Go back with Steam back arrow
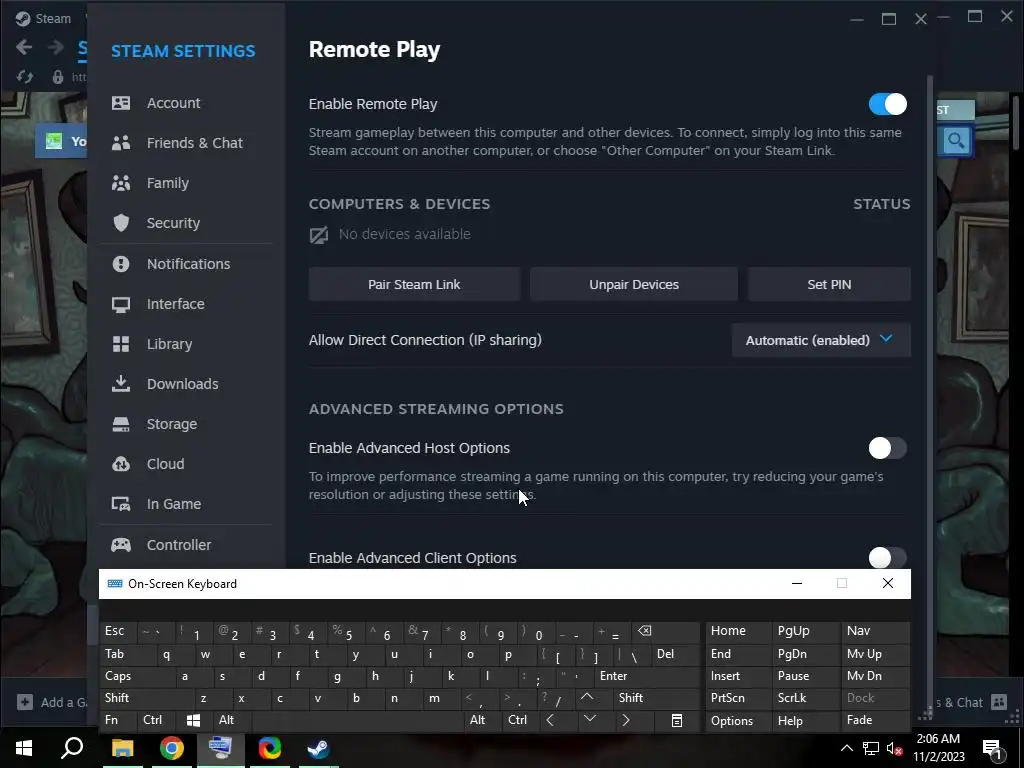Image resolution: width=1024 pixels, height=768 pixels. click(x=24, y=47)
